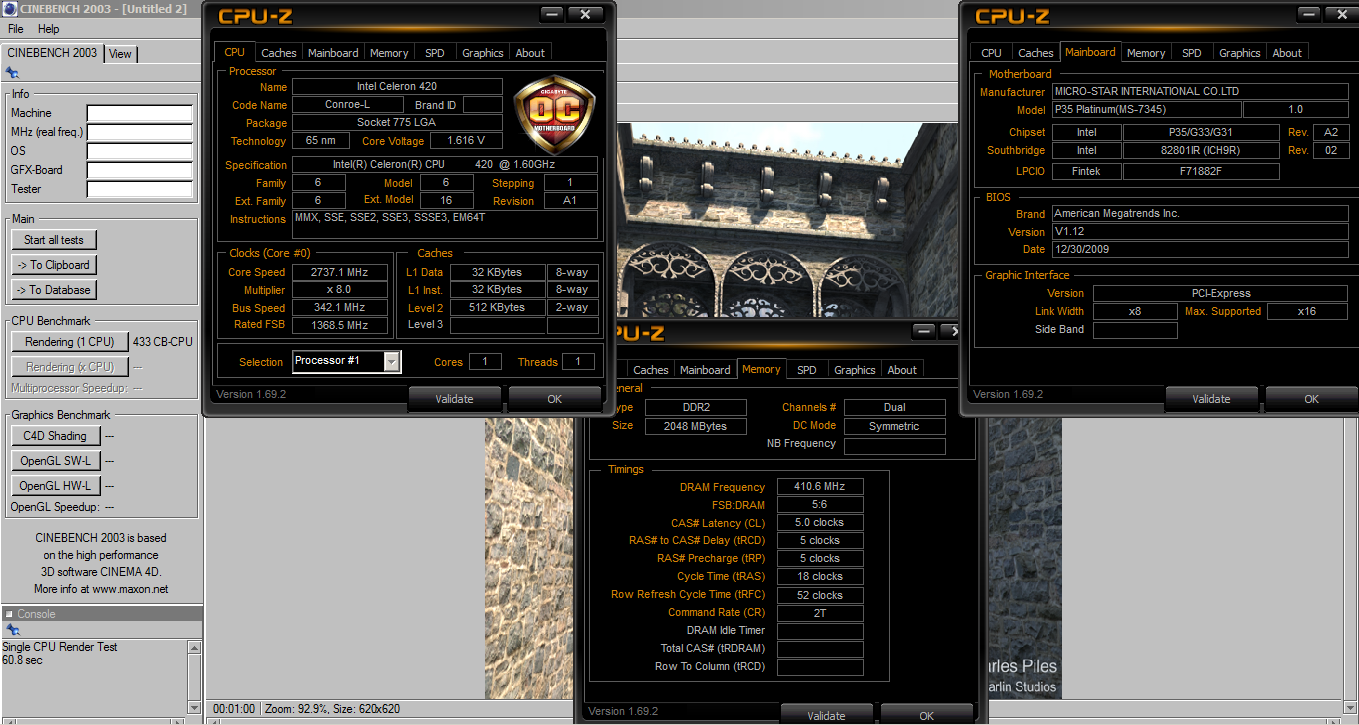1359x725 pixels.
Task: Click the pin icon in Console panel
Action: tap(11, 630)
